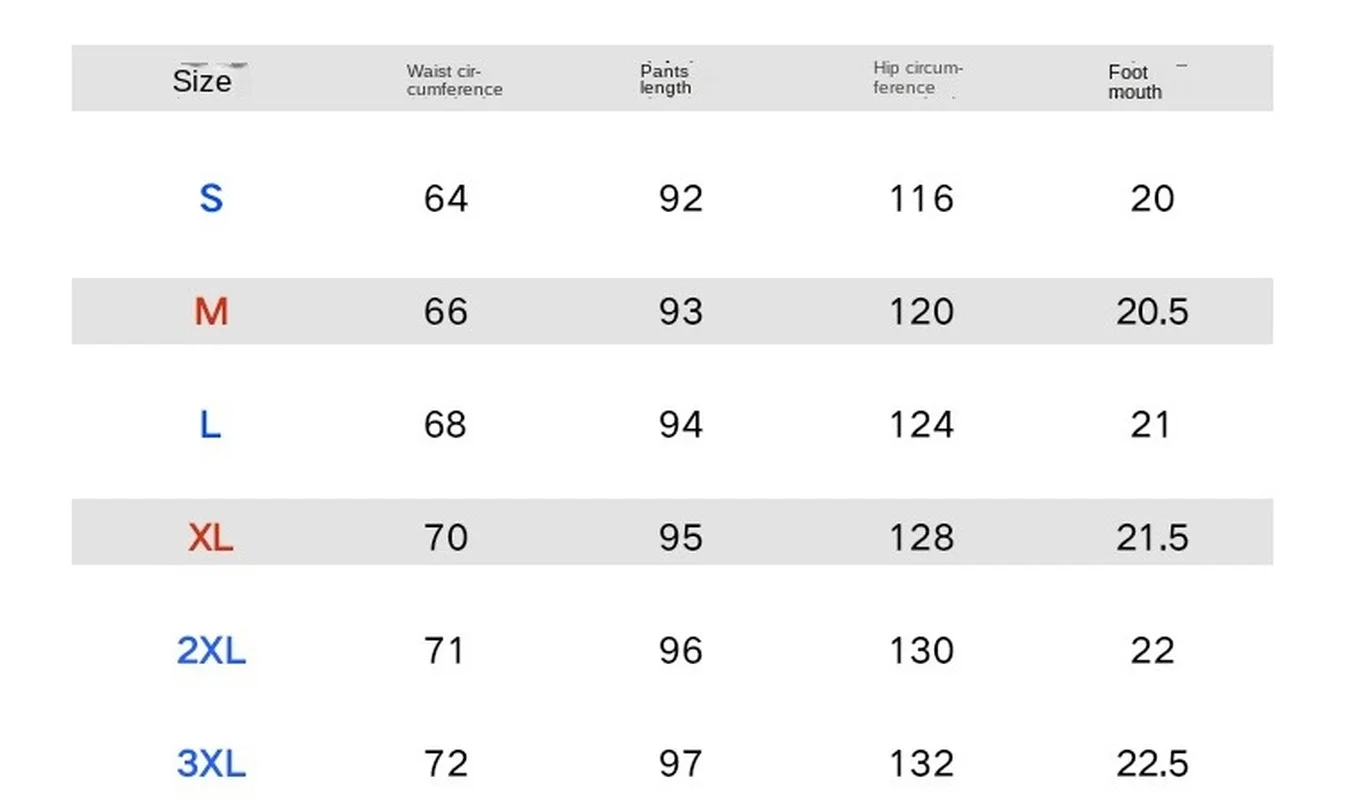
Task: Select the 3XL size label
Action: pyautogui.click(x=211, y=765)
